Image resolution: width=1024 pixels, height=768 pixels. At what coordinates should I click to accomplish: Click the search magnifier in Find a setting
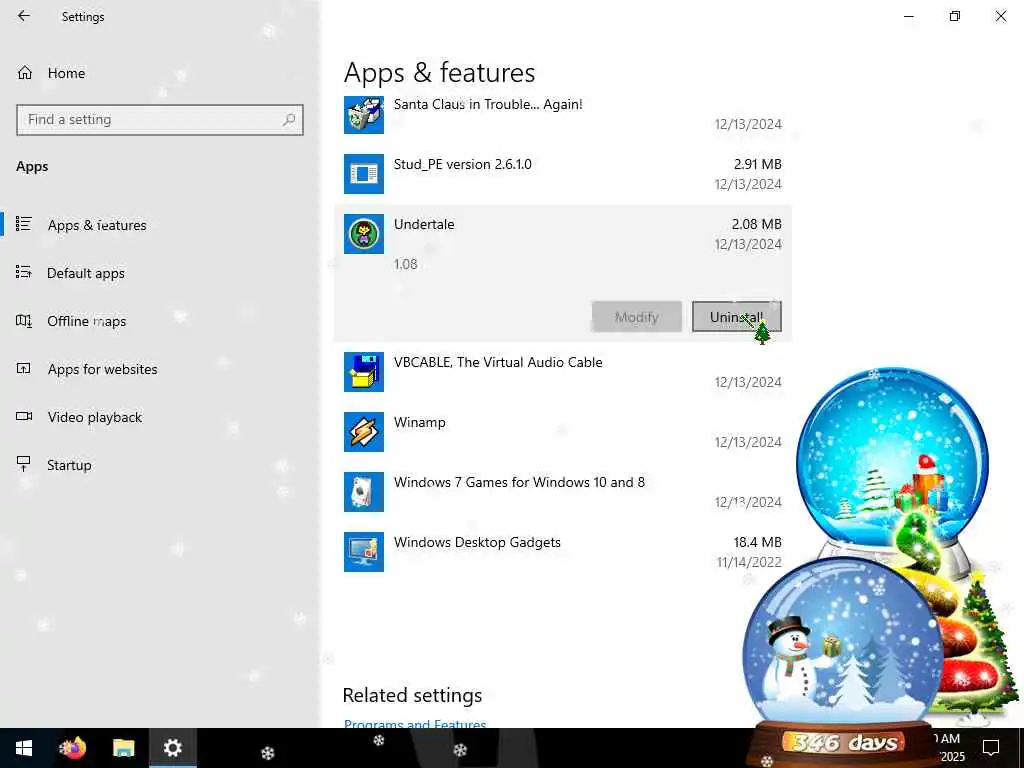point(289,120)
